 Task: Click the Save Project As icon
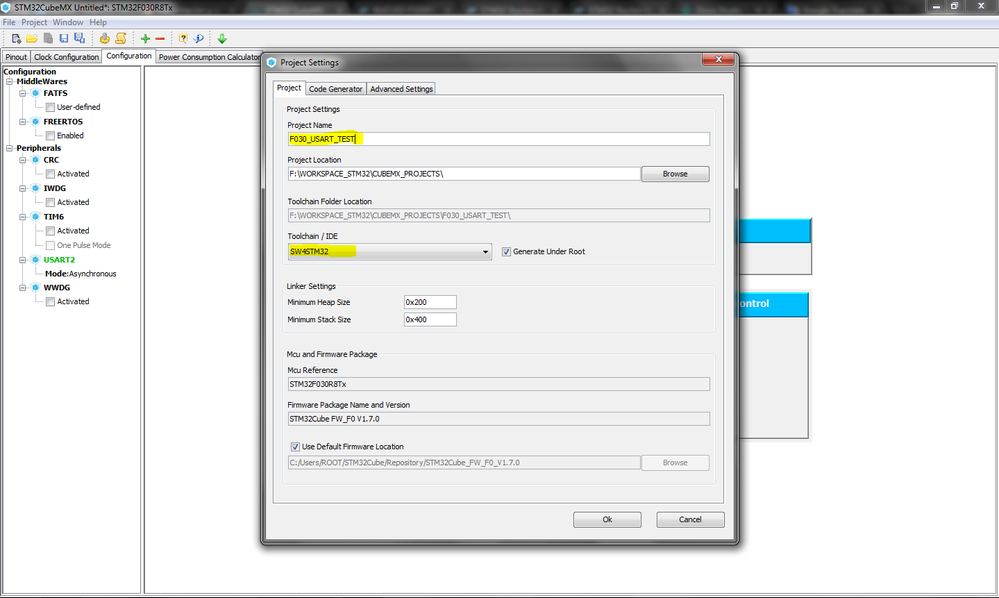tap(80, 39)
